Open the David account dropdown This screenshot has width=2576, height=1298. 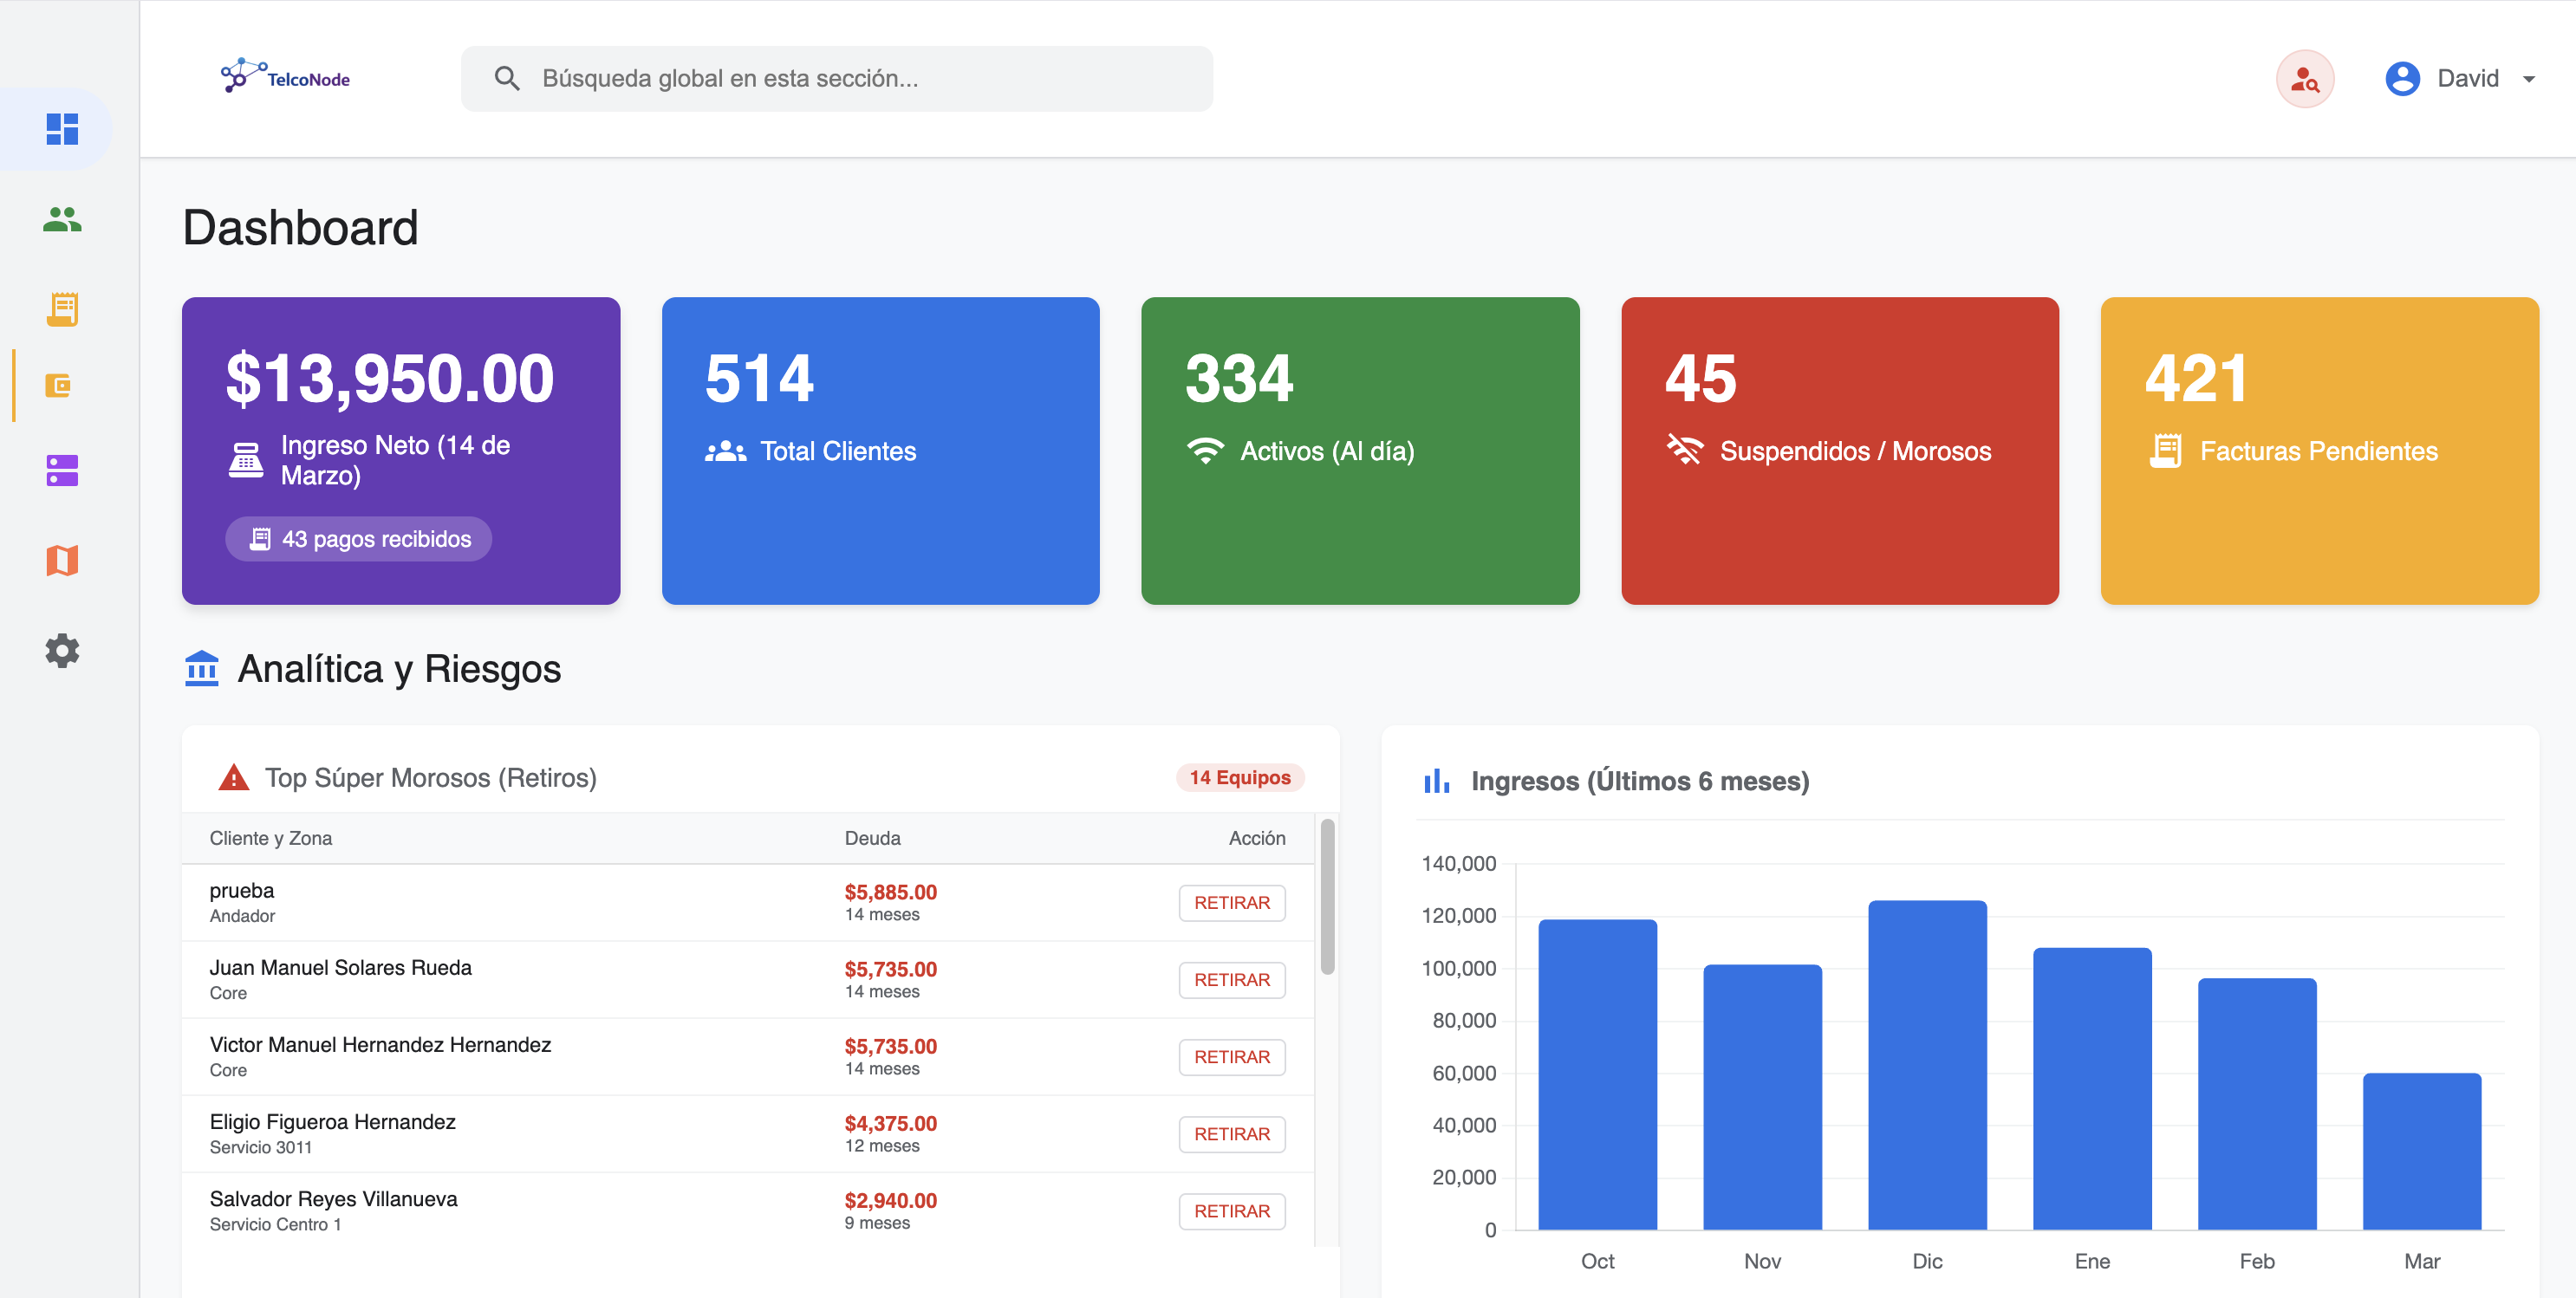(2464, 78)
